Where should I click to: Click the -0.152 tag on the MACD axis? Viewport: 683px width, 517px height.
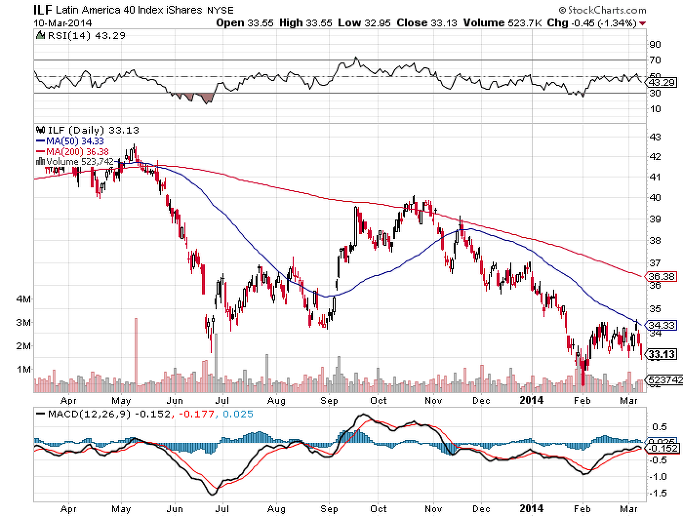[x=662, y=449]
